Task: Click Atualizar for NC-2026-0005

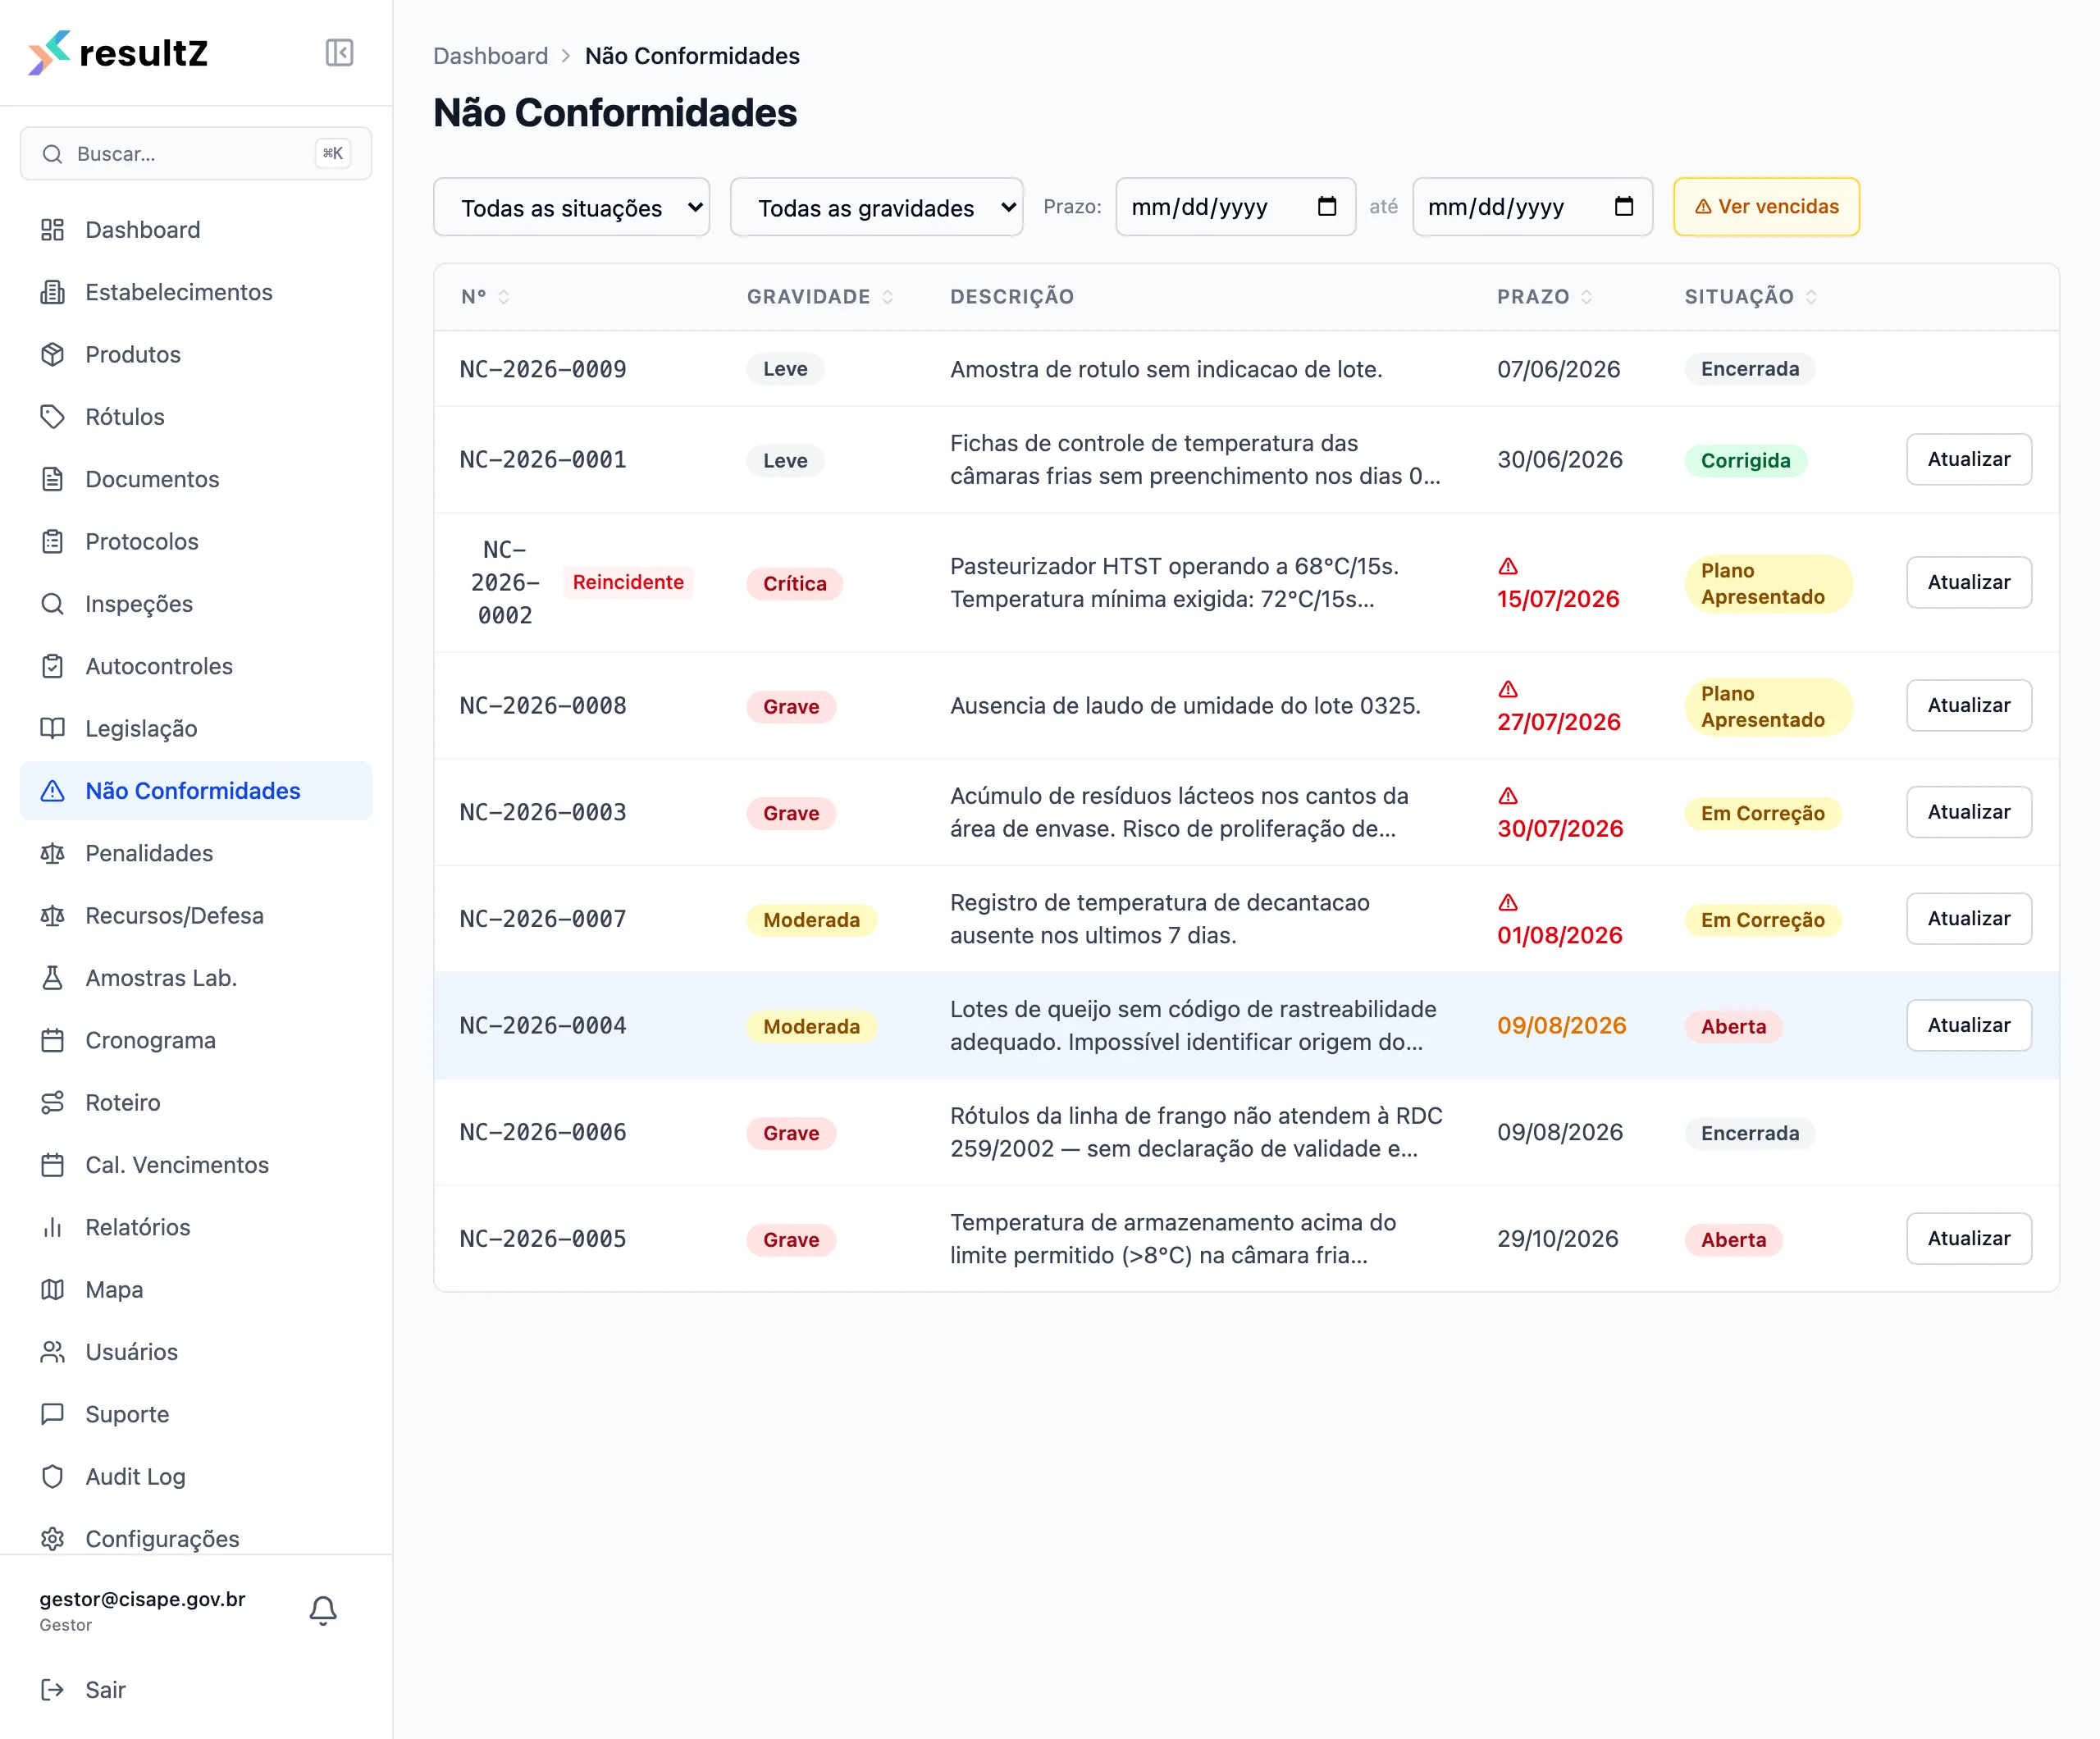Action: pyautogui.click(x=1968, y=1238)
